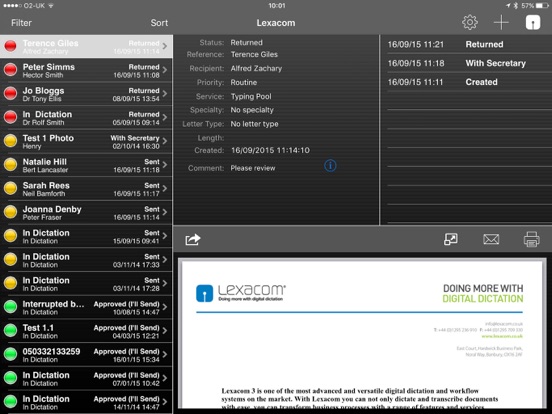552x414 pixels.
Task: Select the Joanna Denby dictation
Action: click(x=86, y=212)
